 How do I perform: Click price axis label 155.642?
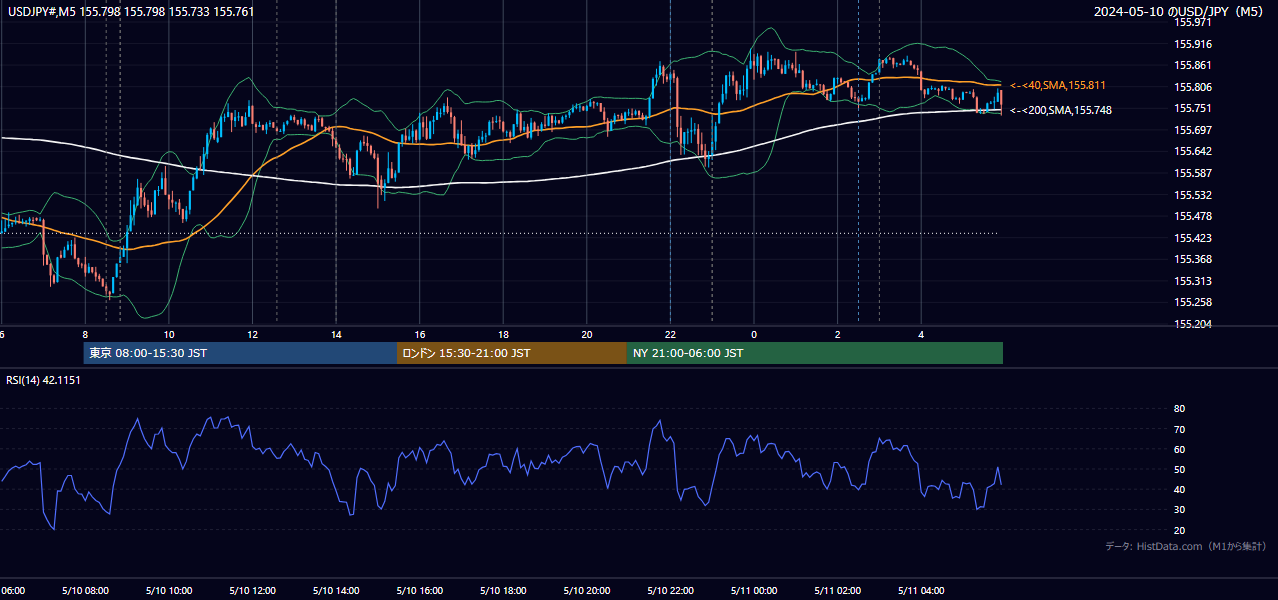pos(1193,152)
